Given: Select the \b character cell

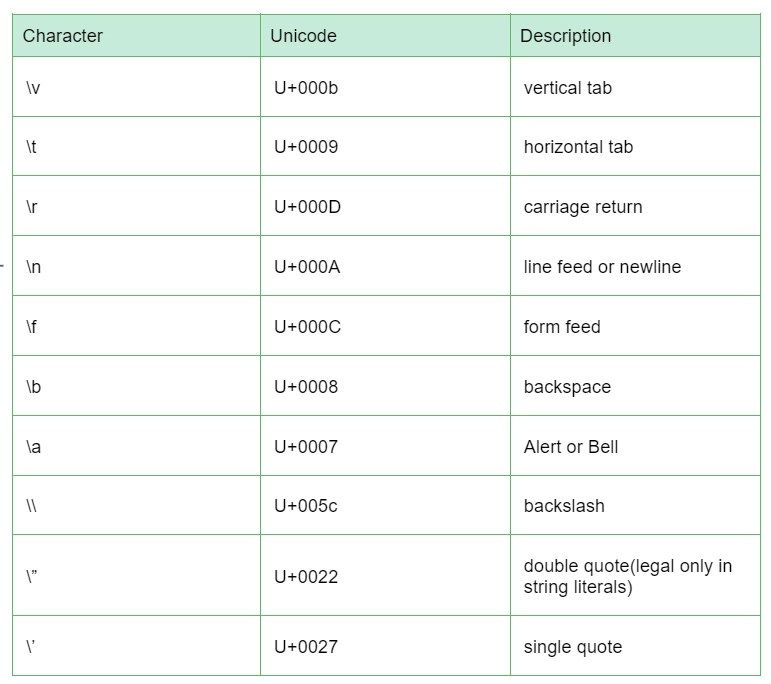Looking at the screenshot, I should click(x=136, y=386).
